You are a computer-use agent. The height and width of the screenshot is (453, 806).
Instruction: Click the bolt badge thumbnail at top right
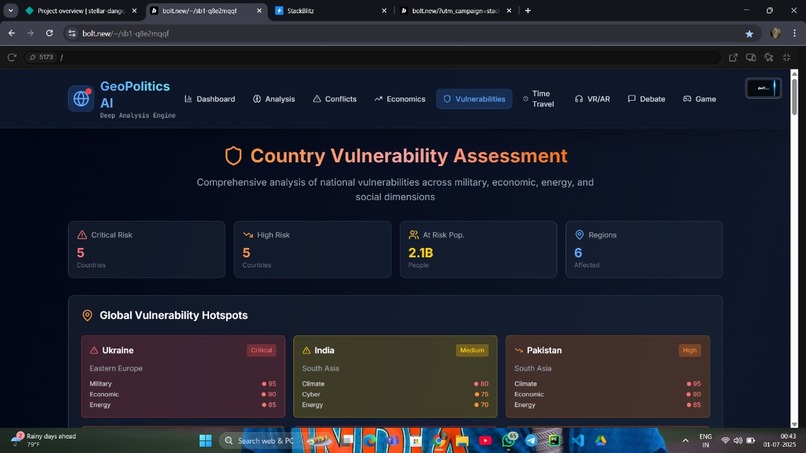(x=763, y=88)
